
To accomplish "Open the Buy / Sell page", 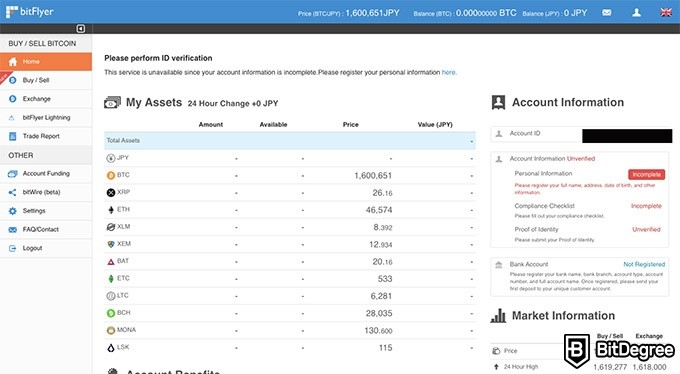I will click(x=46, y=80).
